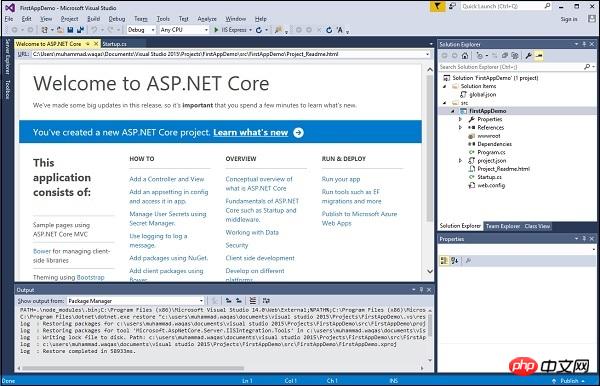Click the Undo toolbar icon
The width and height of the screenshot is (600, 386).
tap(94, 30)
